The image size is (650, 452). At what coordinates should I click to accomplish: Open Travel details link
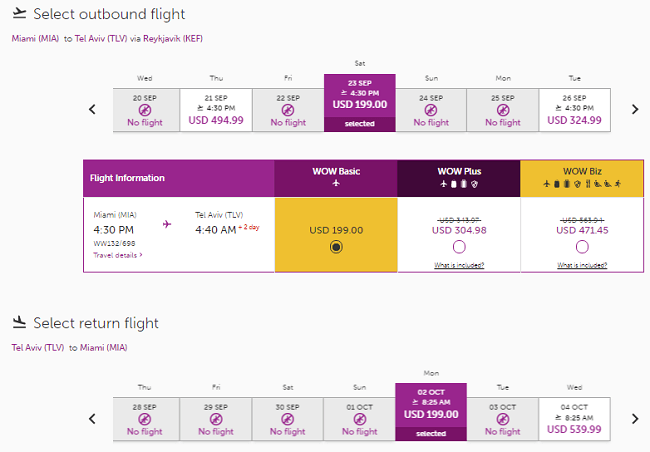click(118, 255)
